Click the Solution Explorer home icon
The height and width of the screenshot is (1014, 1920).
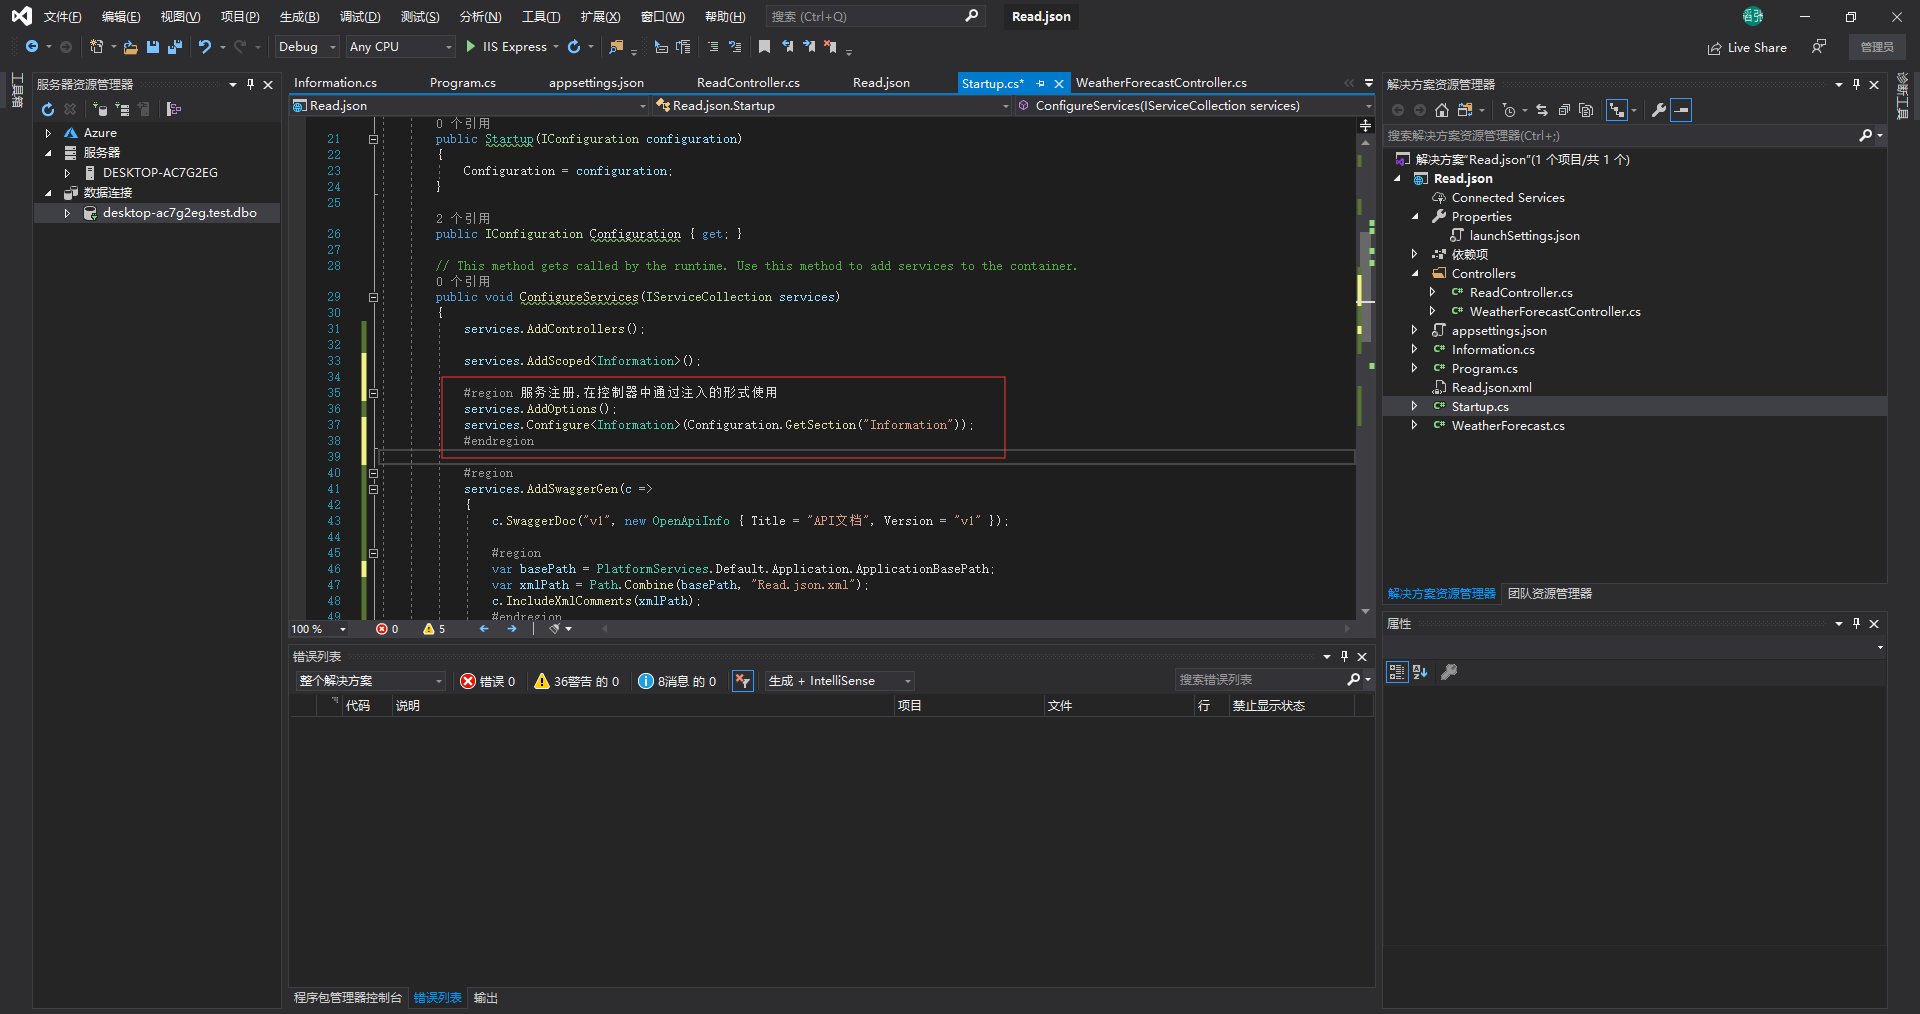tap(1441, 110)
